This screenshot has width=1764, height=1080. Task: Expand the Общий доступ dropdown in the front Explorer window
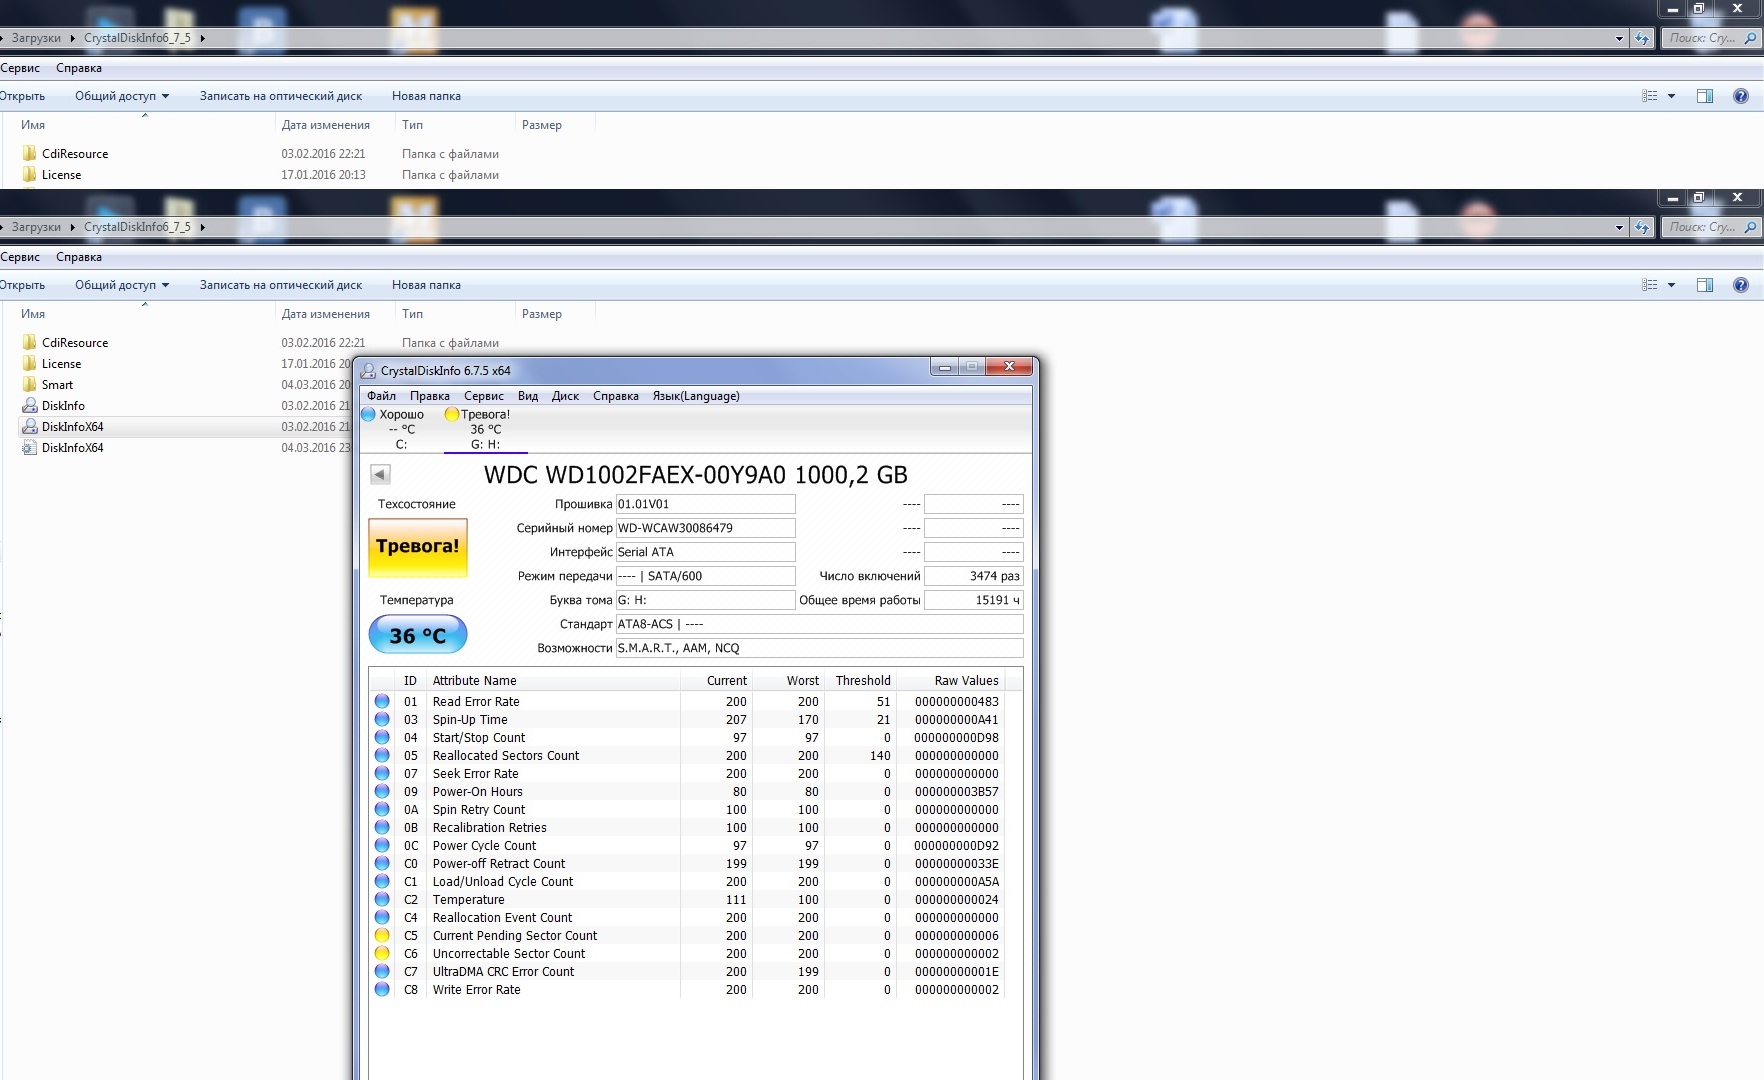pos(166,285)
